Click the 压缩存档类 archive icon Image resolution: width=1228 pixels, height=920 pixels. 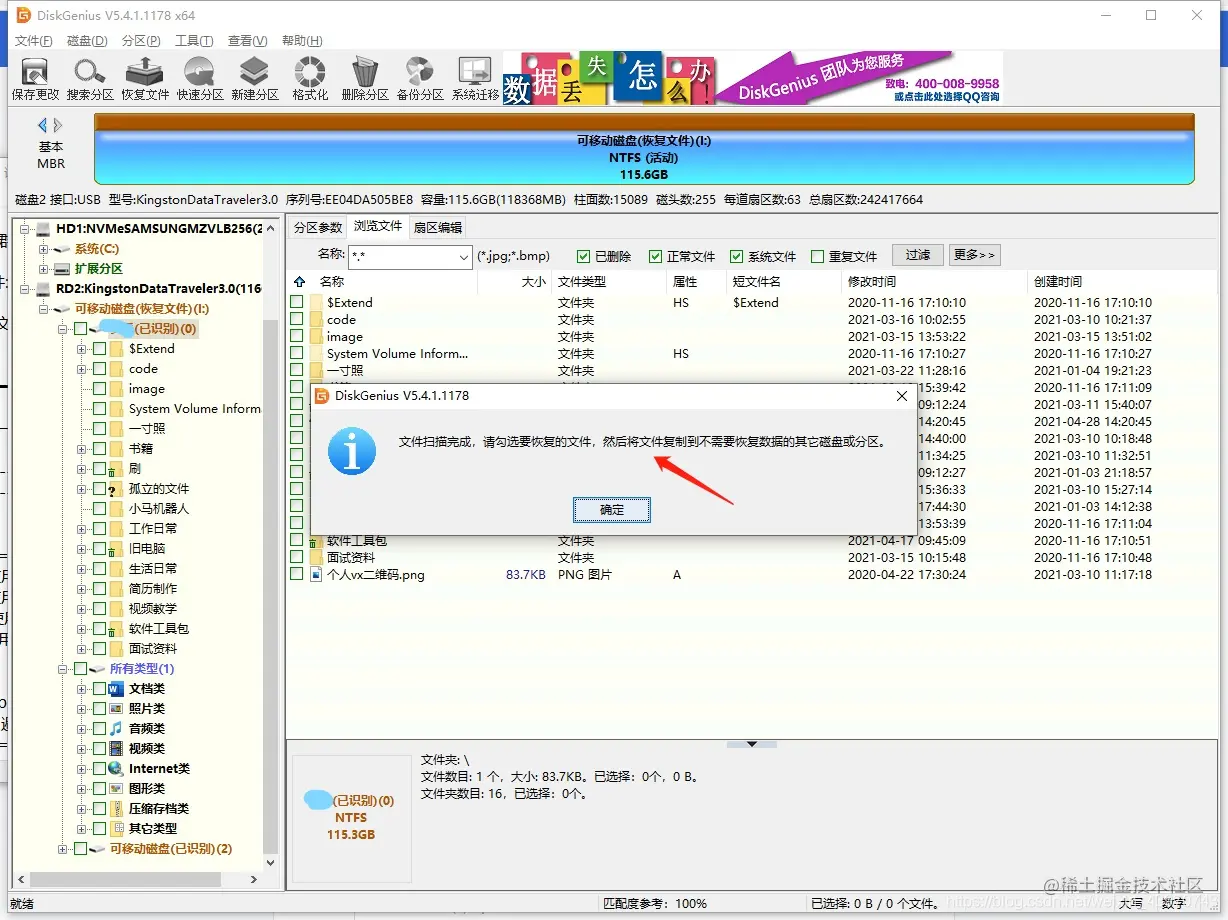pyautogui.click(x=116, y=809)
